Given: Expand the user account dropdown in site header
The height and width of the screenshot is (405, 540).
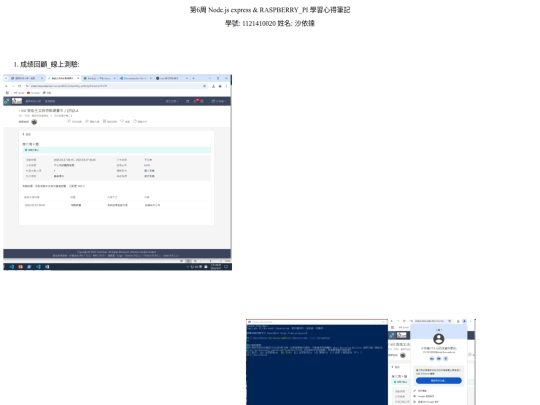Looking at the screenshot, I should click(x=219, y=101).
